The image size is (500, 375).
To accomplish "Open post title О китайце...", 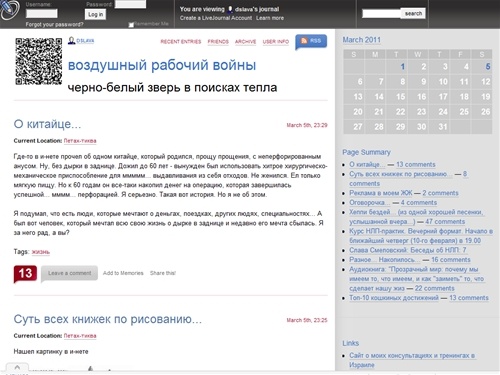I will [47, 124].
